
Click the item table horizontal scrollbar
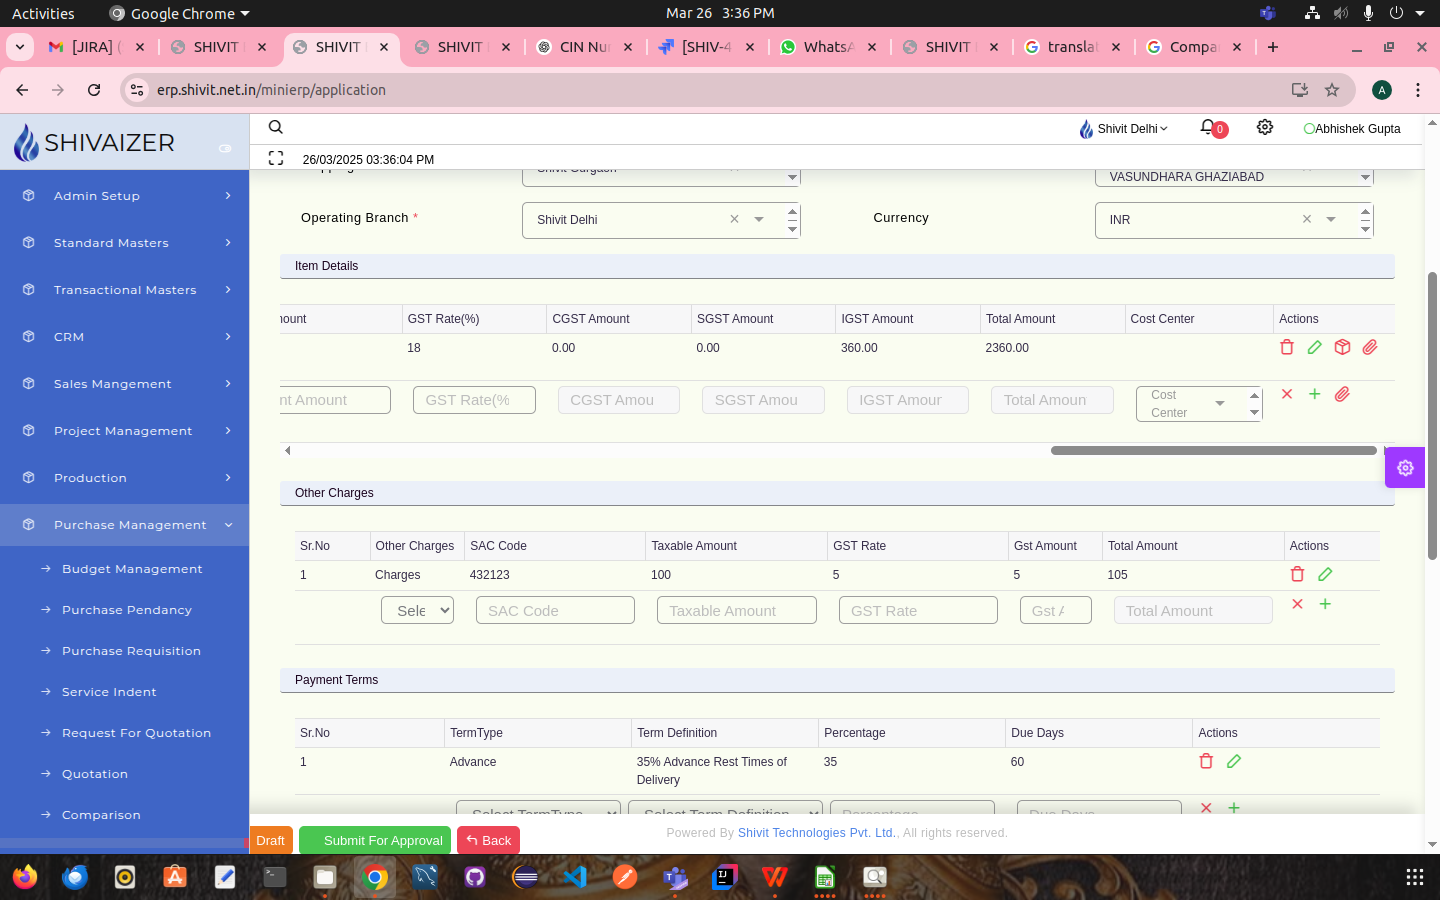[x=1213, y=451]
